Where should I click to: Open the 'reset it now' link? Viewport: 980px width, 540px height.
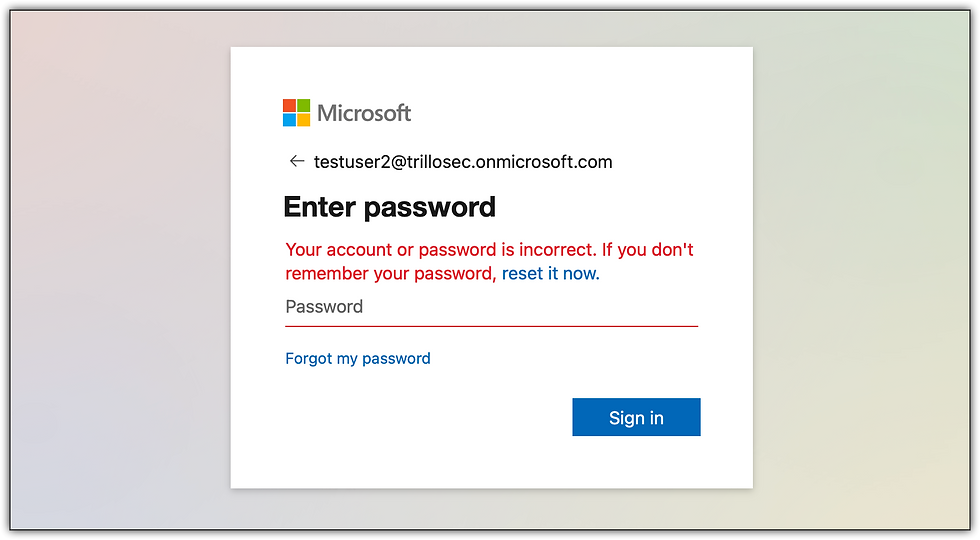[x=551, y=273]
